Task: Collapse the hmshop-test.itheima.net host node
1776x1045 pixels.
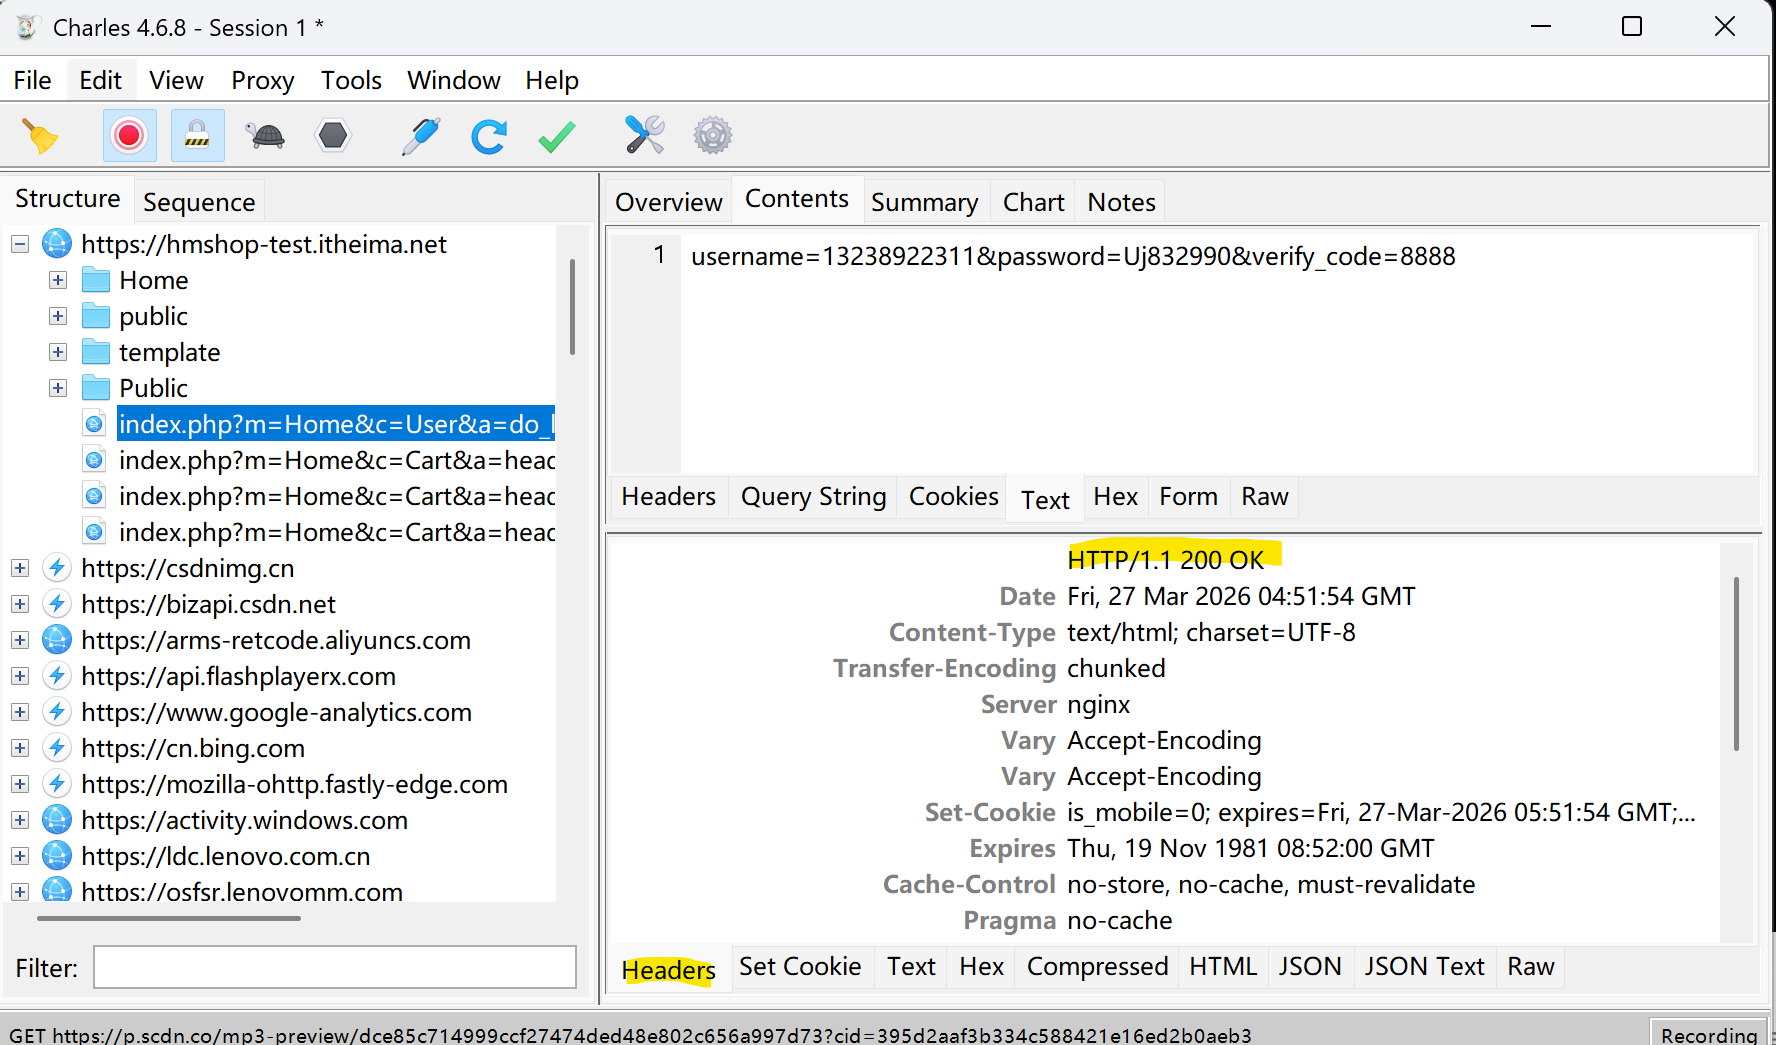Action: (20, 244)
